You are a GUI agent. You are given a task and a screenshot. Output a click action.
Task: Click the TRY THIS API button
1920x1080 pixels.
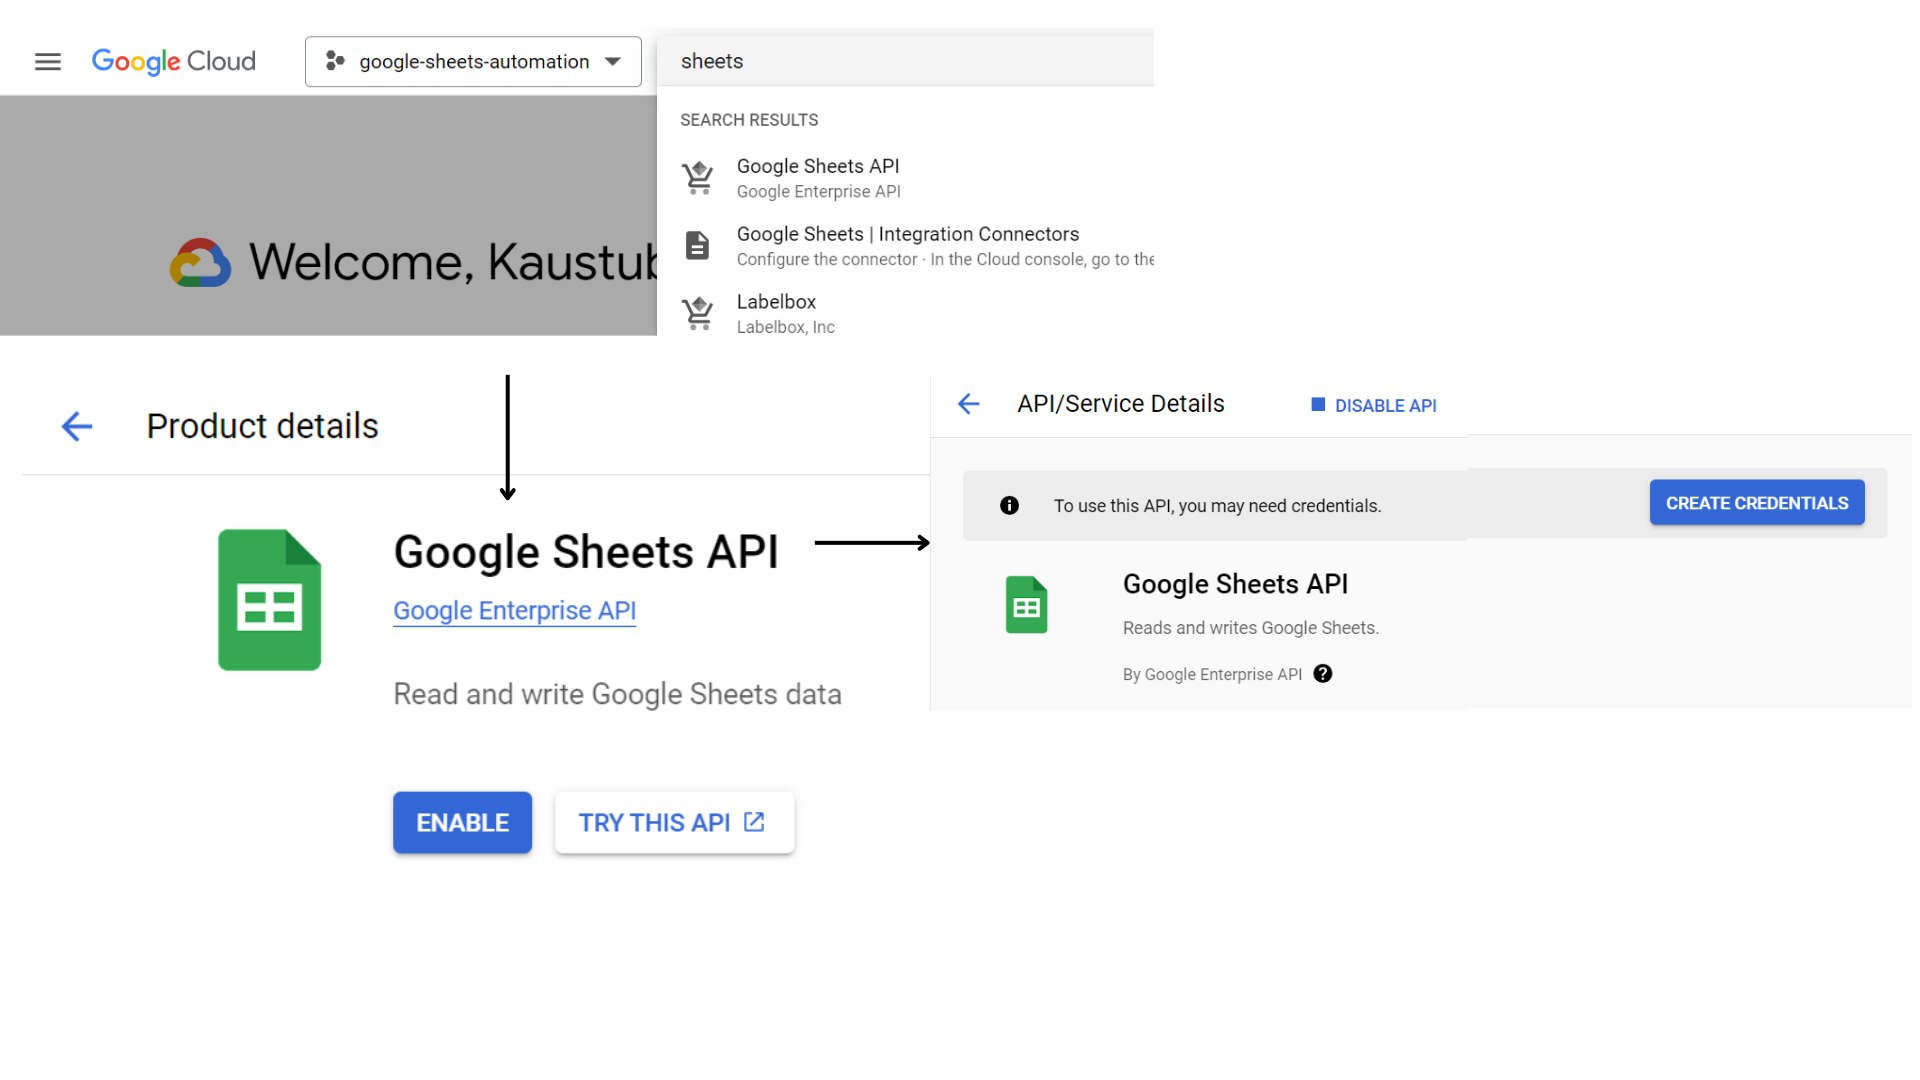click(x=675, y=823)
